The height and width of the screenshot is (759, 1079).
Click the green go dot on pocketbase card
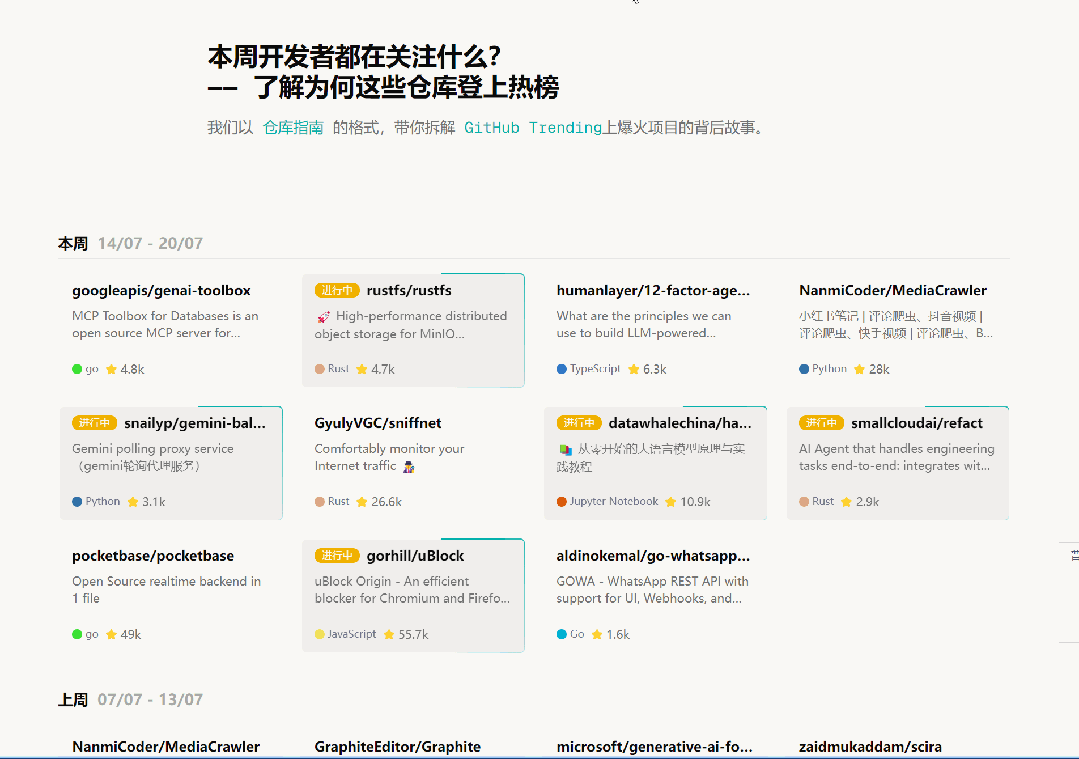click(77, 634)
